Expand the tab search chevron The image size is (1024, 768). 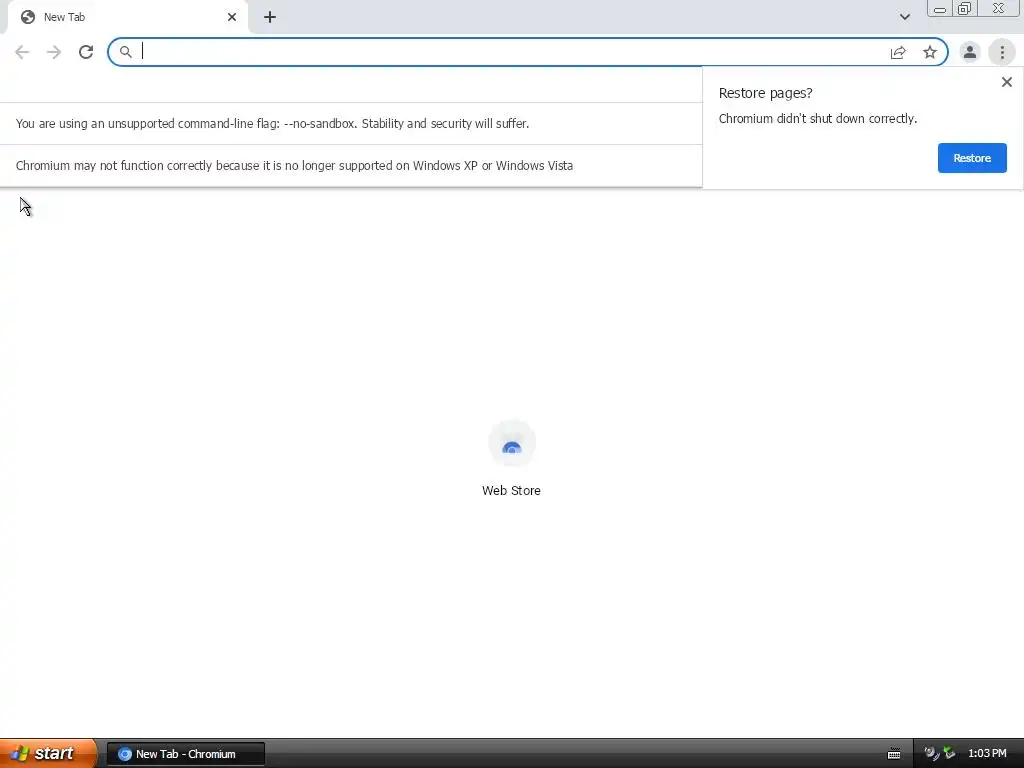tap(904, 17)
